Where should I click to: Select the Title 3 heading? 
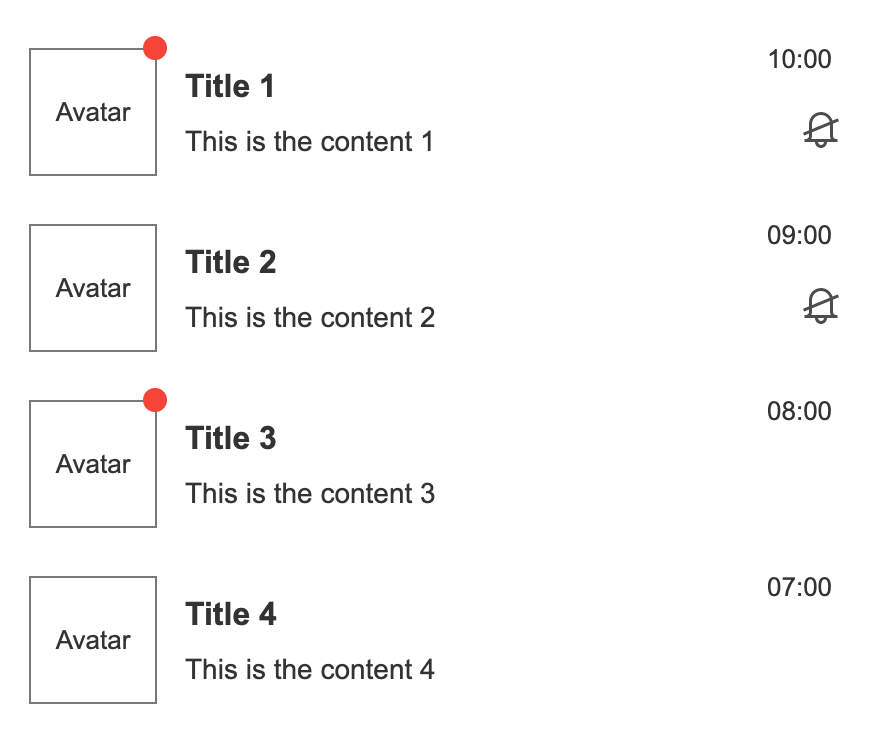pyautogui.click(x=231, y=438)
